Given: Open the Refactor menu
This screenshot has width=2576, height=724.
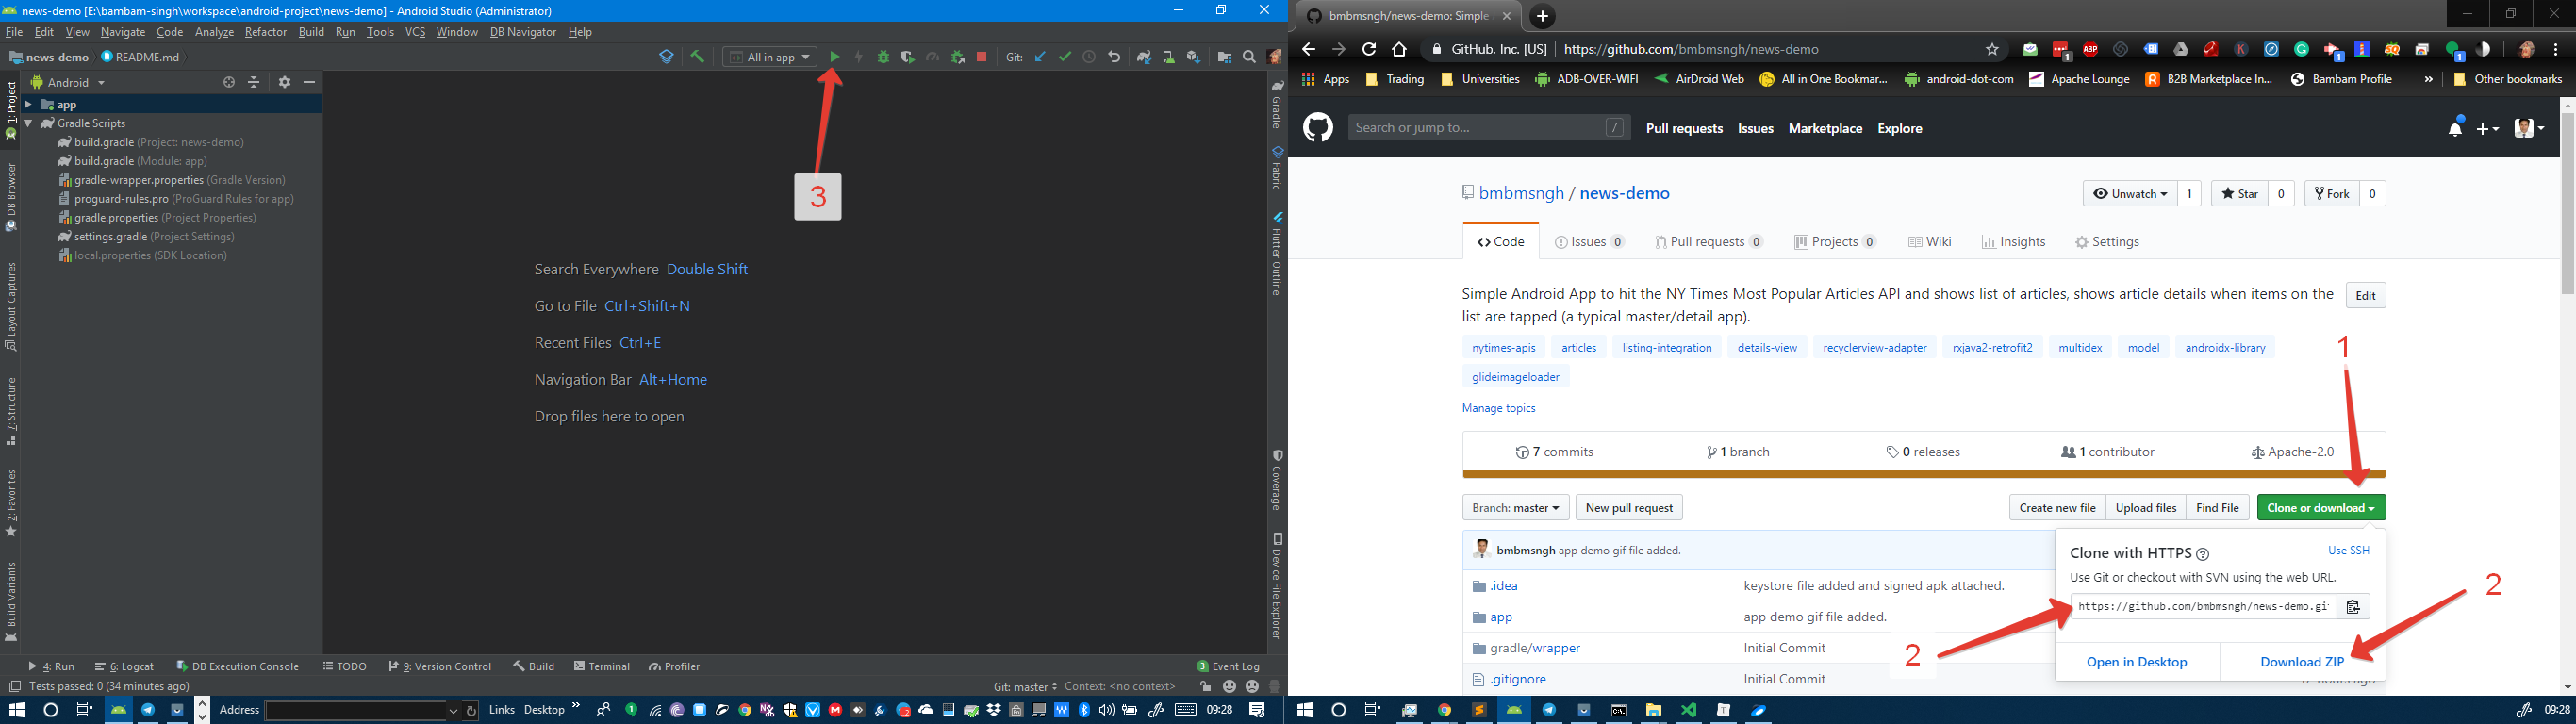Looking at the screenshot, I should click(x=265, y=32).
